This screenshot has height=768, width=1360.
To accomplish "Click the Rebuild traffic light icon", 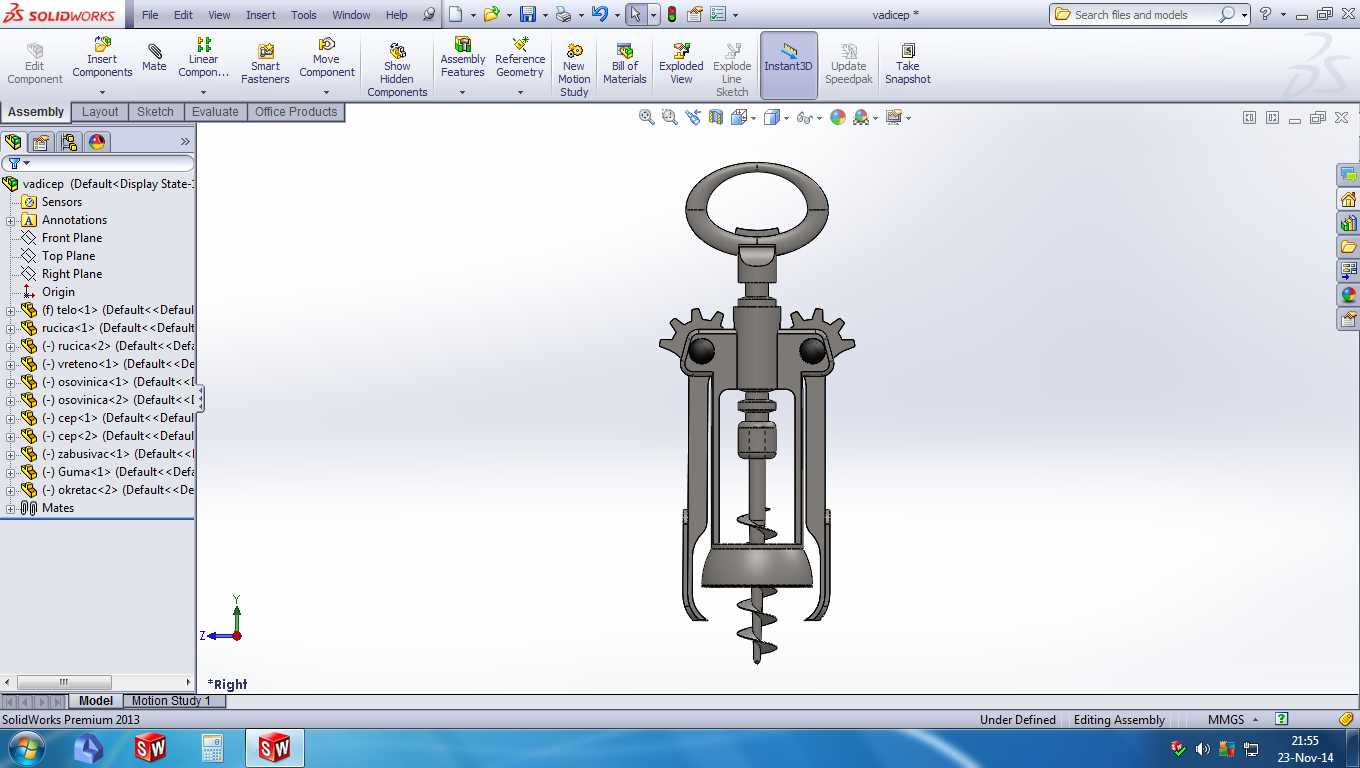I will pos(671,14).
